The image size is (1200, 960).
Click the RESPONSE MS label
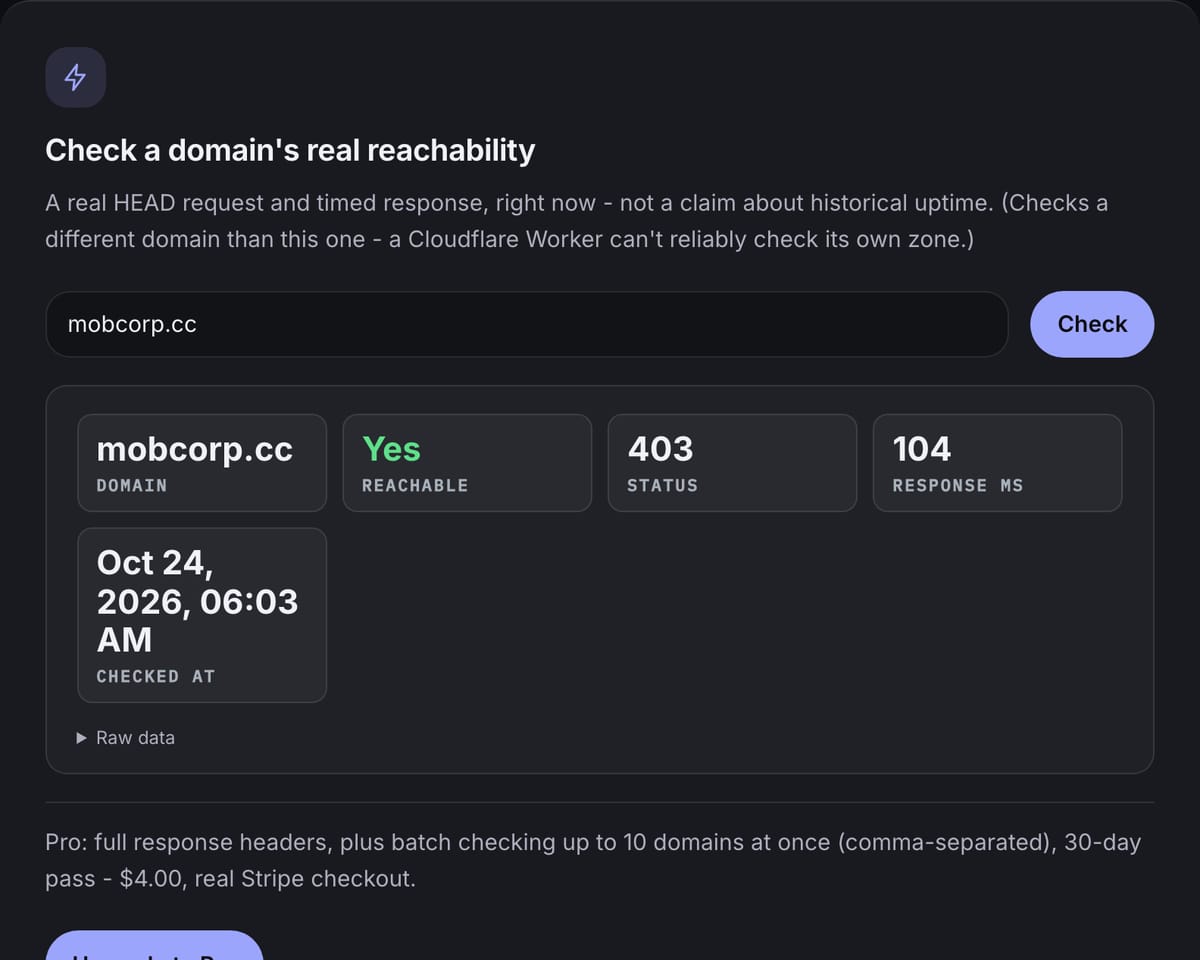click(958, 485)
